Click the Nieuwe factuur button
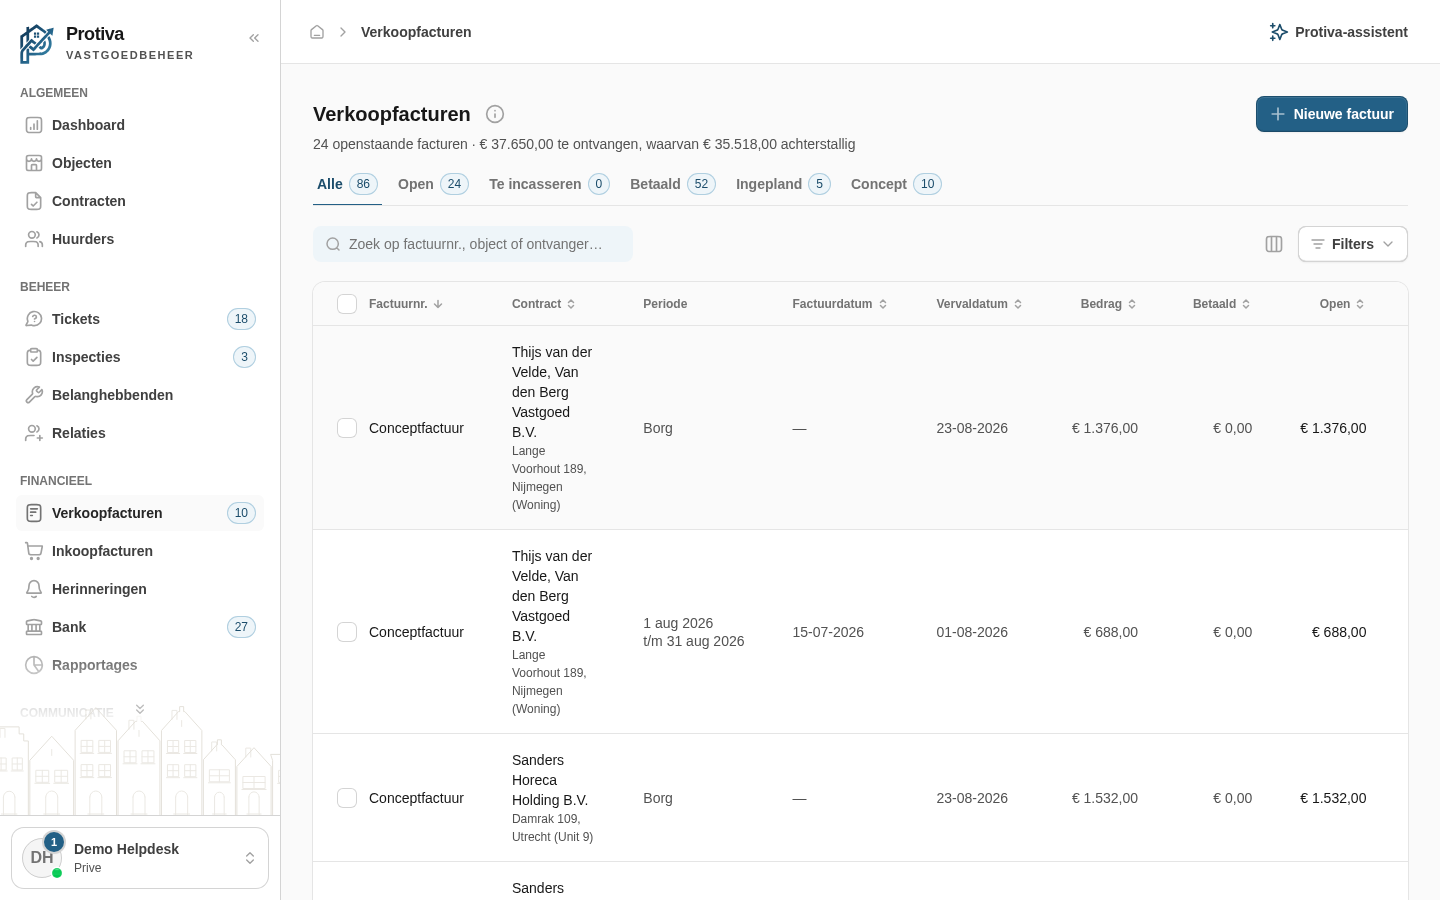 point(1332,114)
